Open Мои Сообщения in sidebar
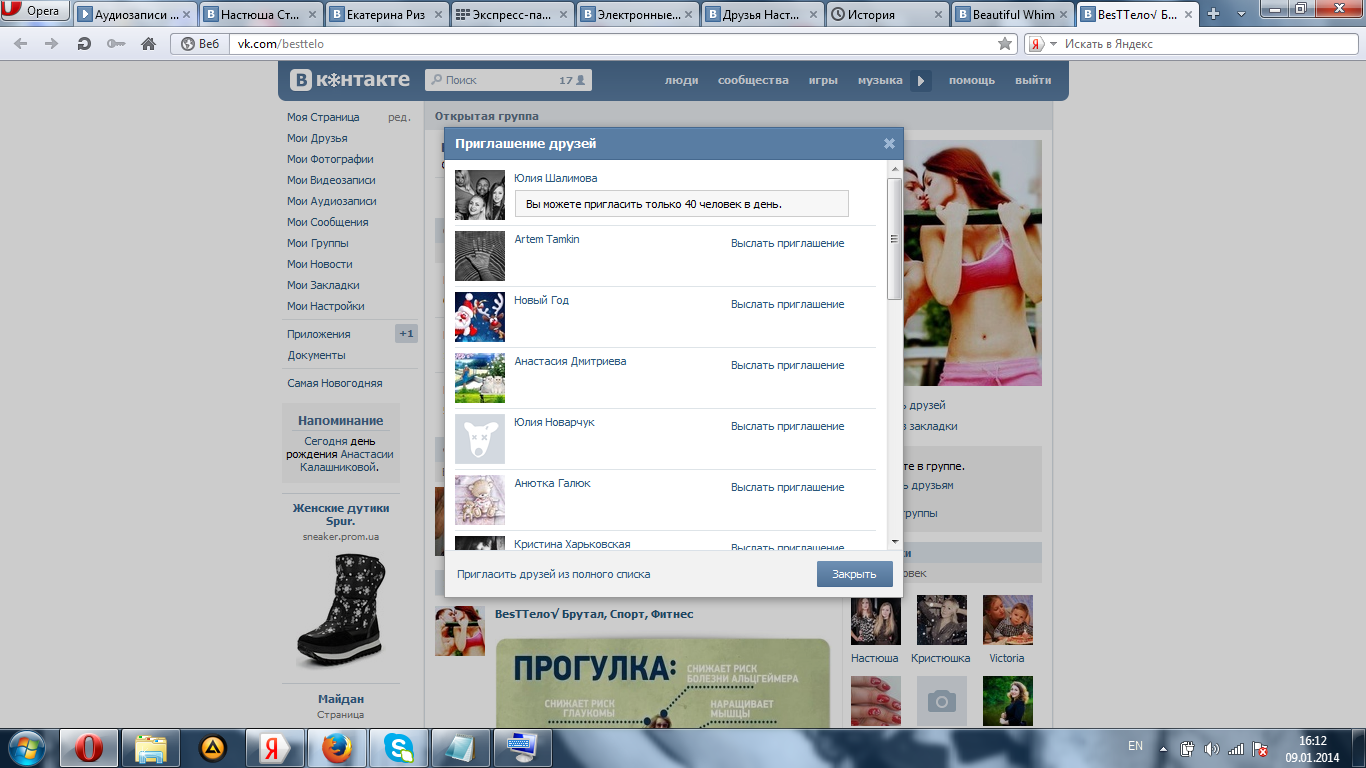Viewport: 1366px width, 768px height. point(327,222)
